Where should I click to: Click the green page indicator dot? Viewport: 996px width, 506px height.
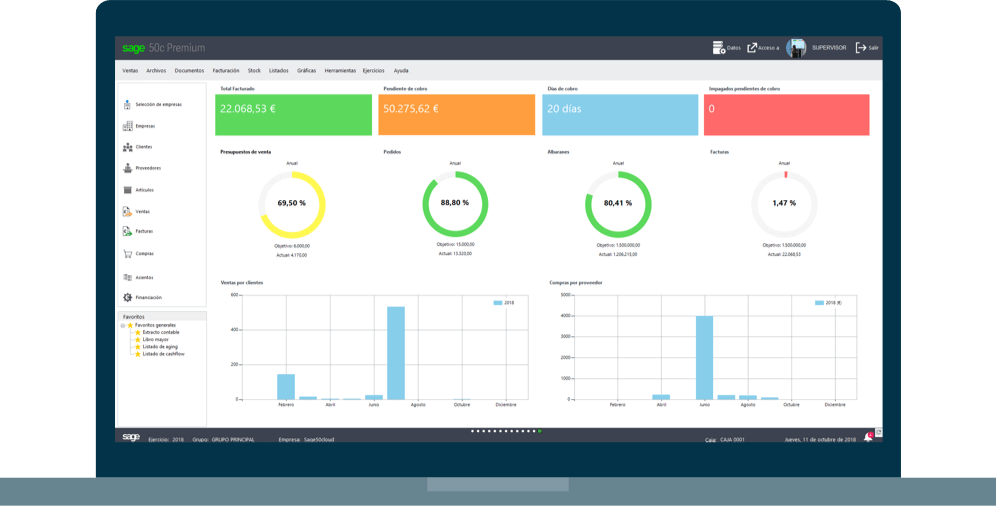click(x=540, y=431)
